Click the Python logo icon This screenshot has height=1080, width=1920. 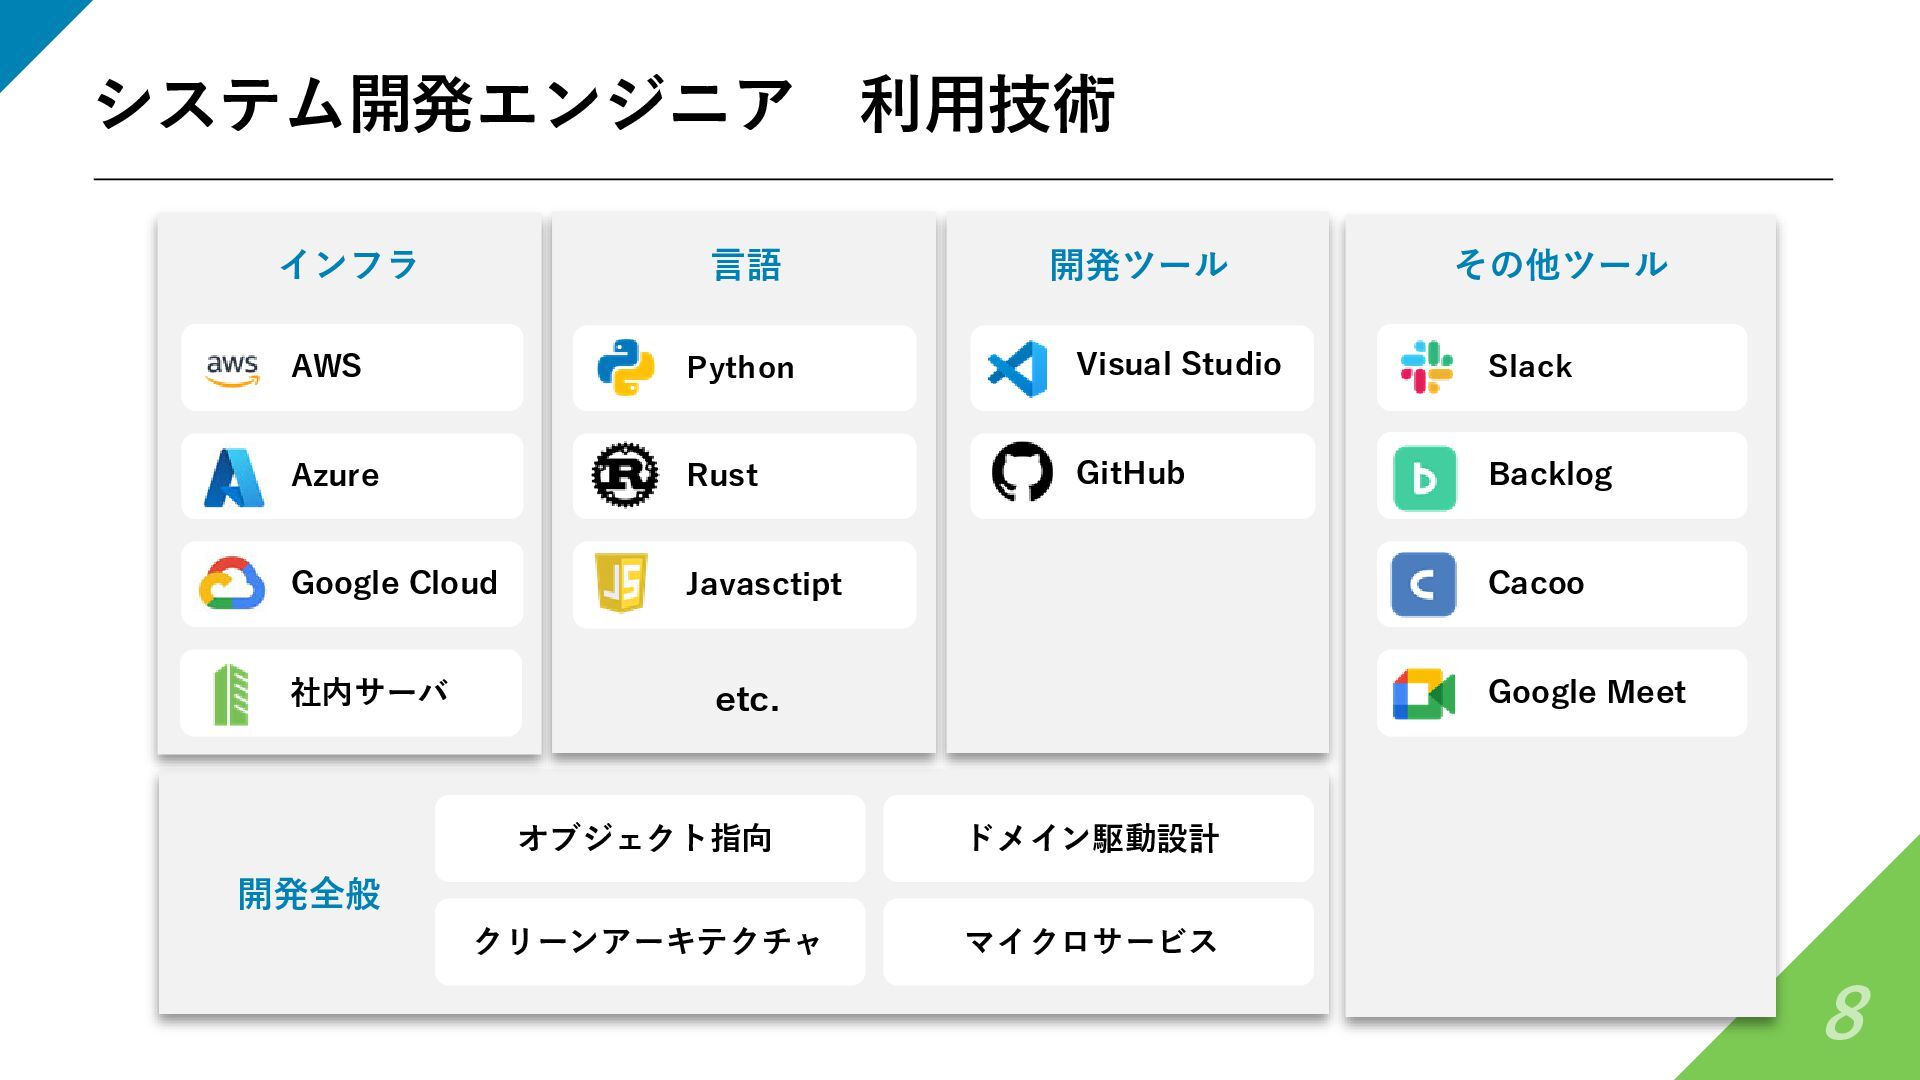626,368
